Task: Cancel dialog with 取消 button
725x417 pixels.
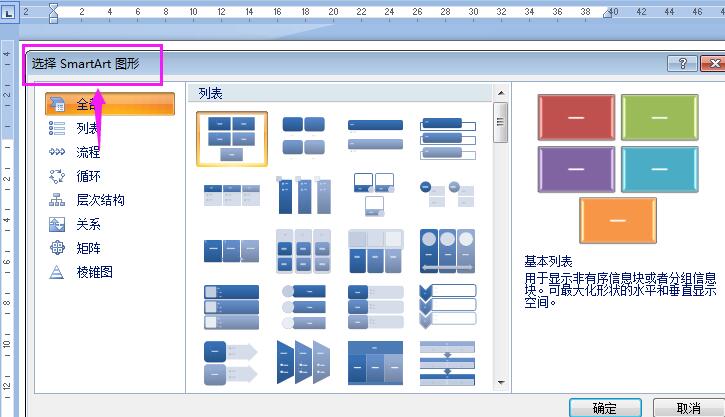Action: [688, 408]
